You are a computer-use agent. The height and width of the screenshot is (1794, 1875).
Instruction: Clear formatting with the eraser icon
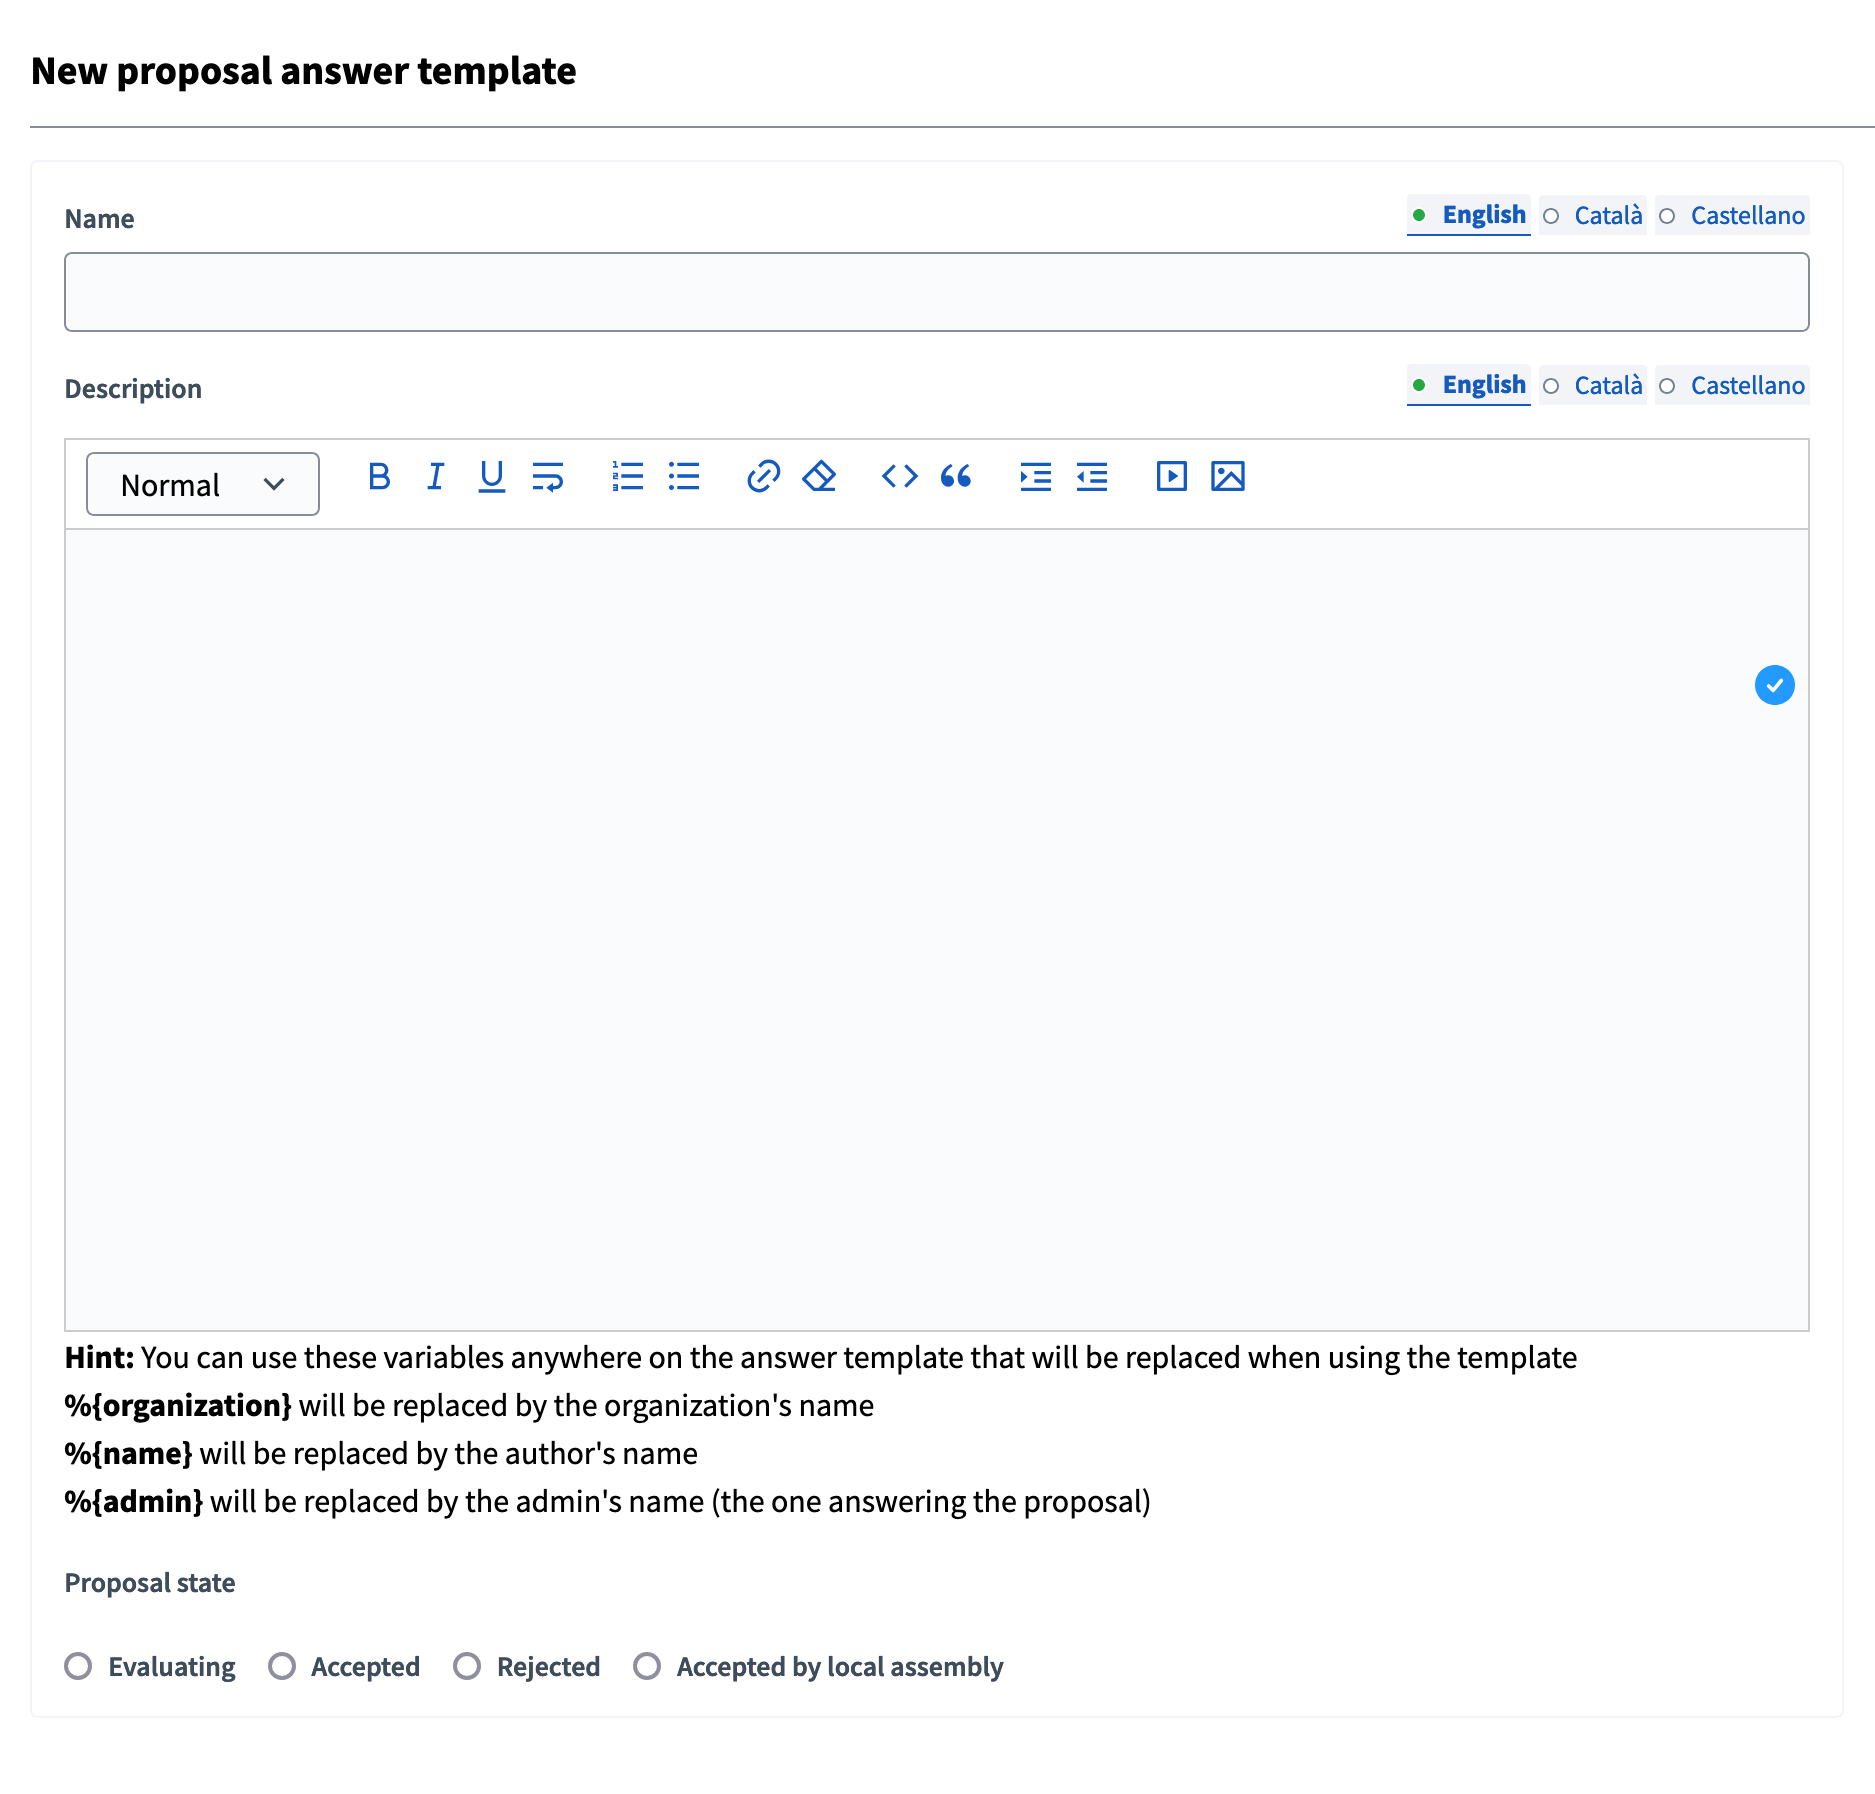(818, 477)
